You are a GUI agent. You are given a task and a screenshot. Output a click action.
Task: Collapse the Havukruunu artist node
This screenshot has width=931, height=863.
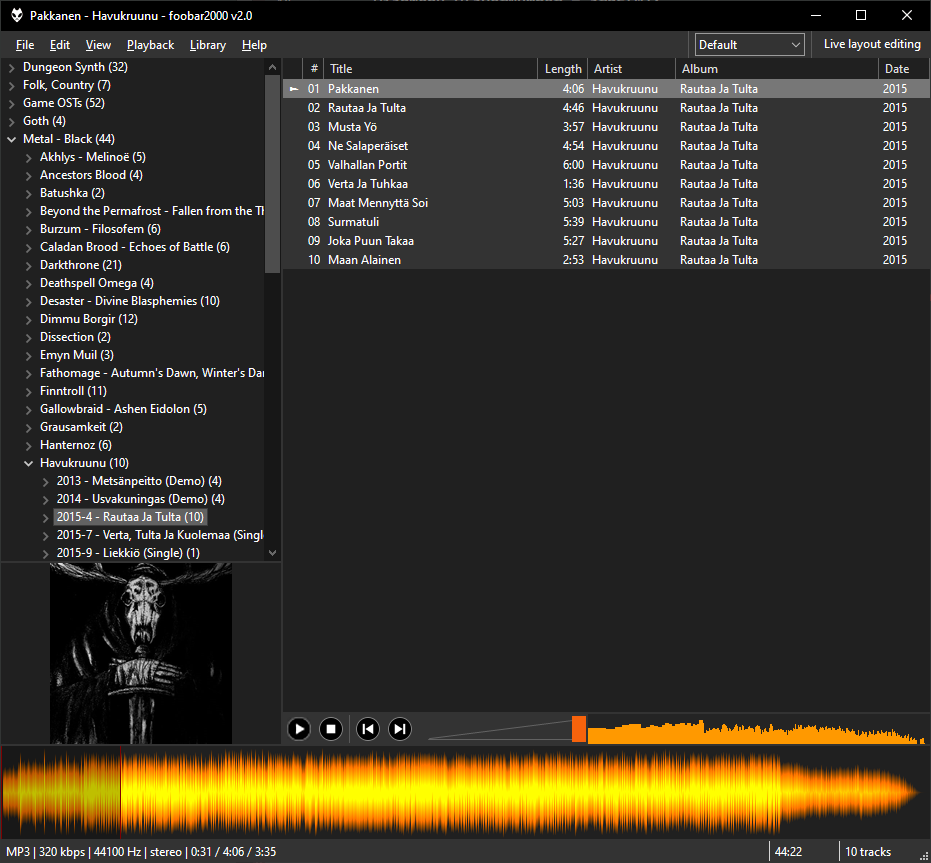coord(28,463)
